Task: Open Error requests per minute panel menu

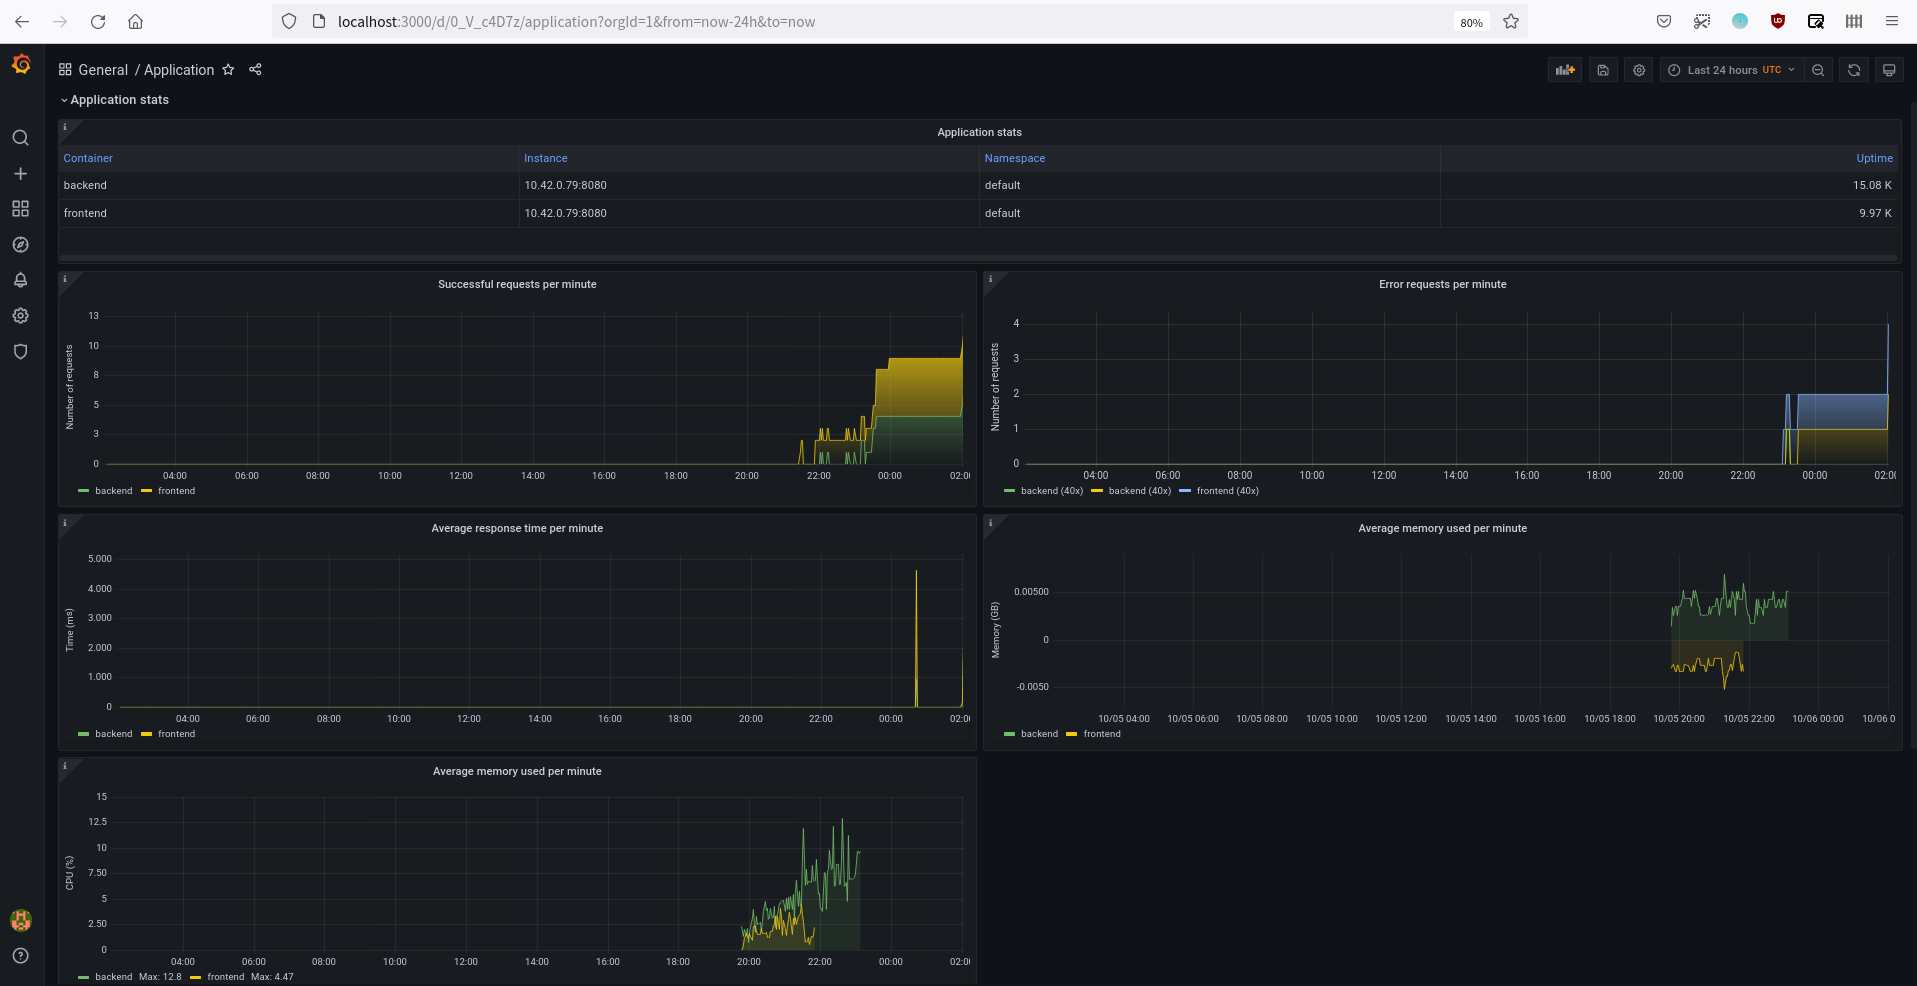Action: pos(1442,285)
